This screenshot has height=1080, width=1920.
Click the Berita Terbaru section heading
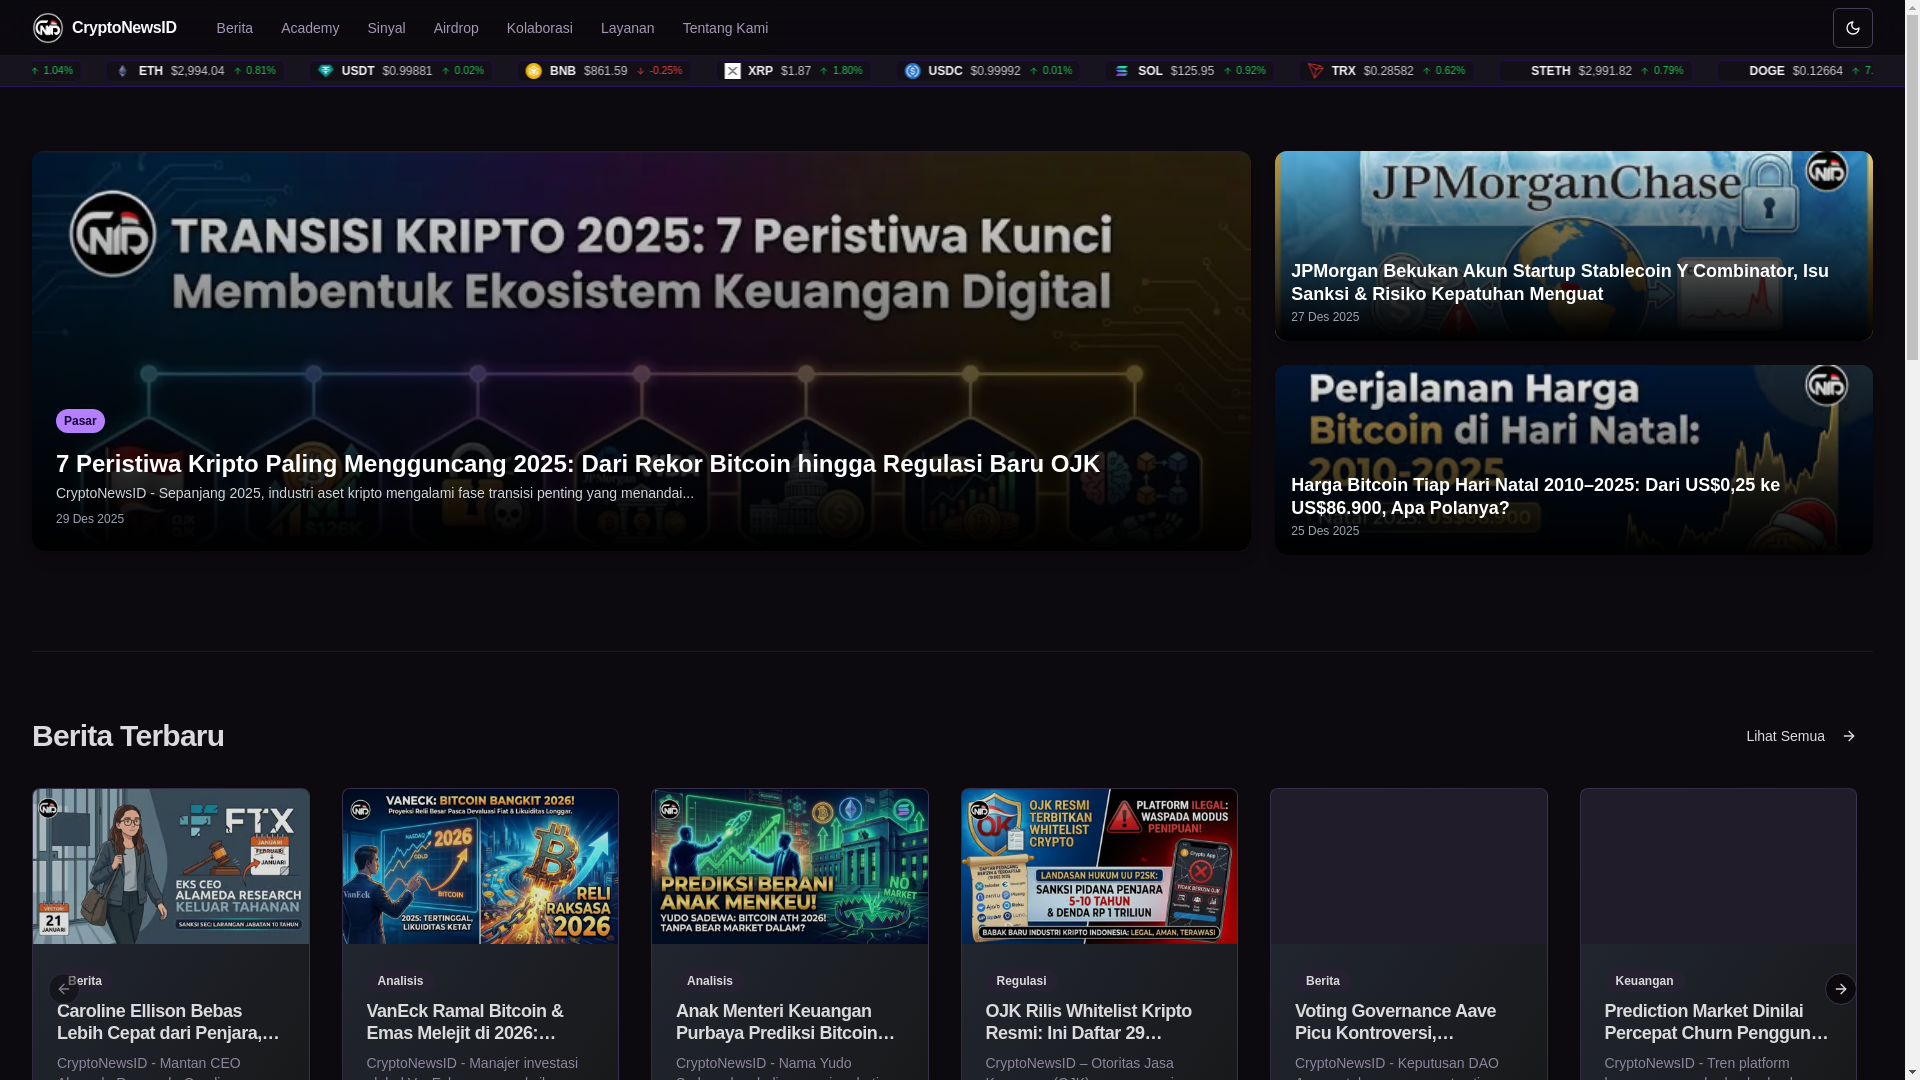(x=128, y=736)
